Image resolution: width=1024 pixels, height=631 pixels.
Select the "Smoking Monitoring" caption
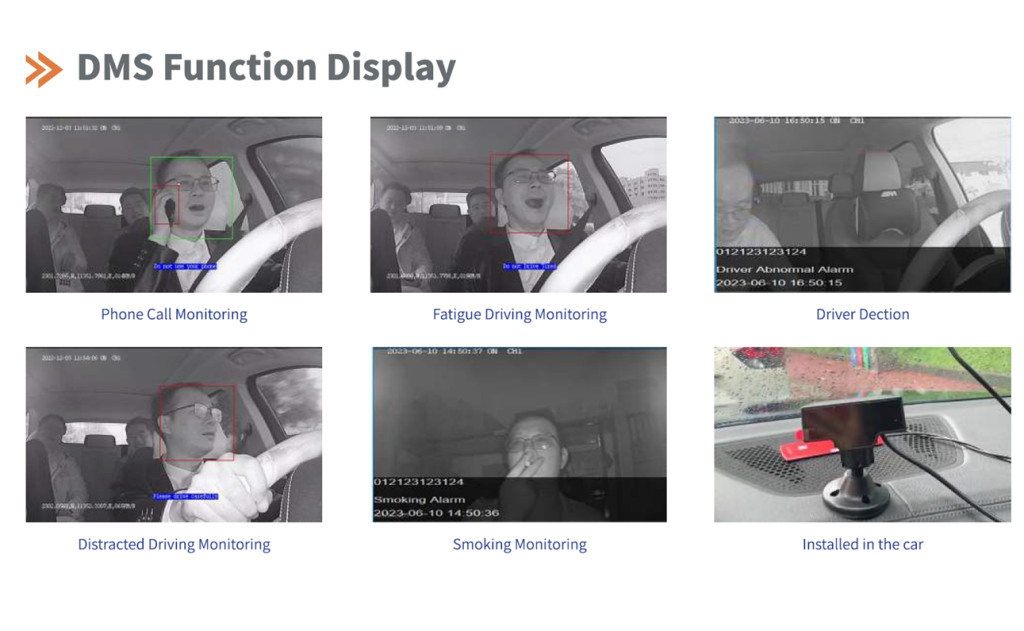519,544
